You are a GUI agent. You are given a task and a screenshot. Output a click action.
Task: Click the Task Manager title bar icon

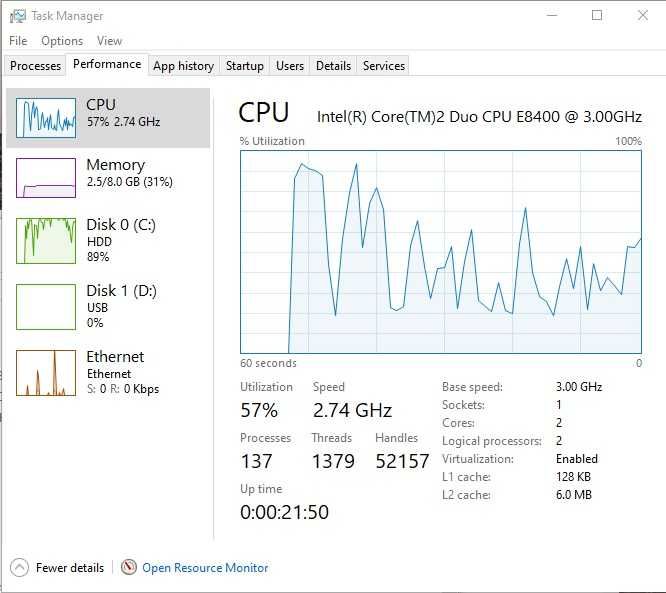(17, 16)
